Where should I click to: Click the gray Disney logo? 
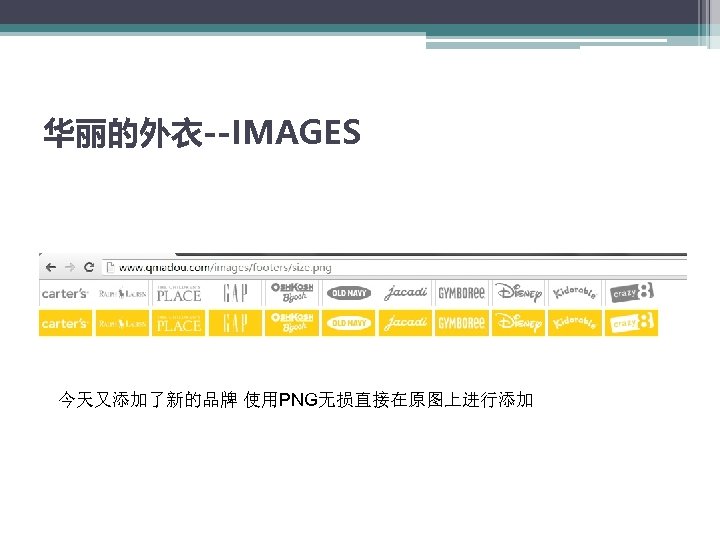pos(518,293)
